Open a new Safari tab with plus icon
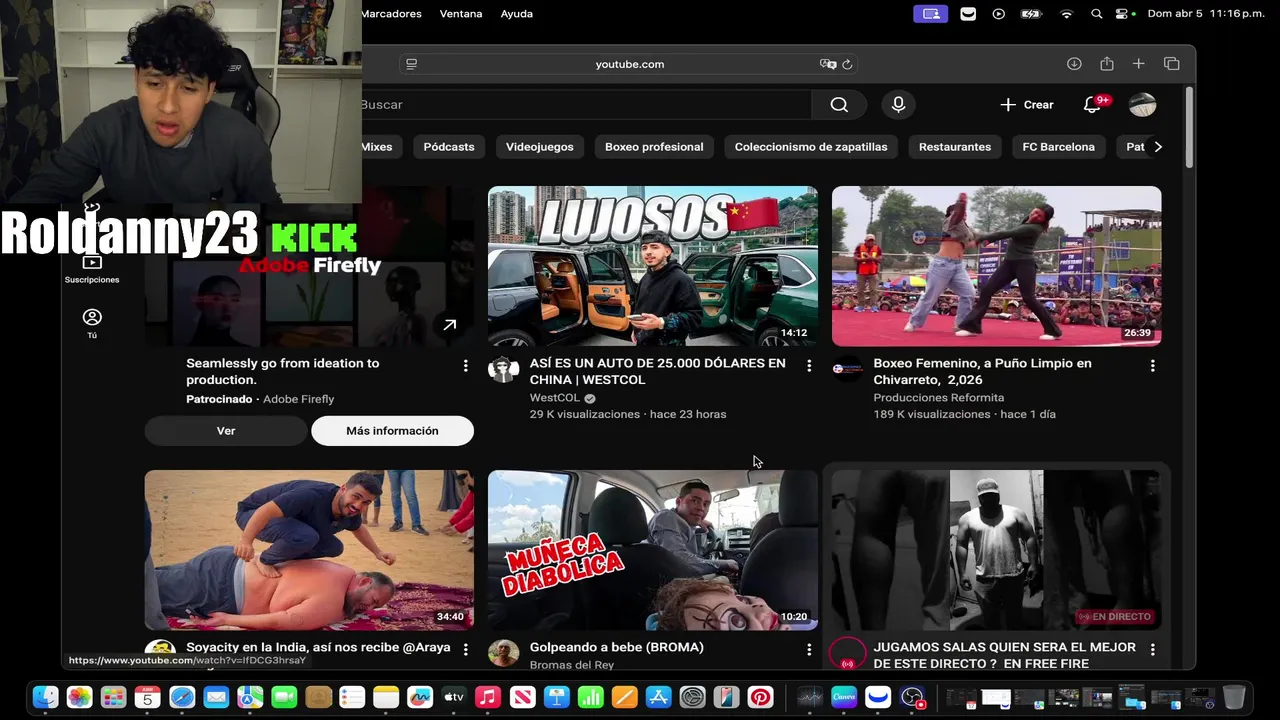This screenshot has width=1280, height=720. pos(1138,64)
